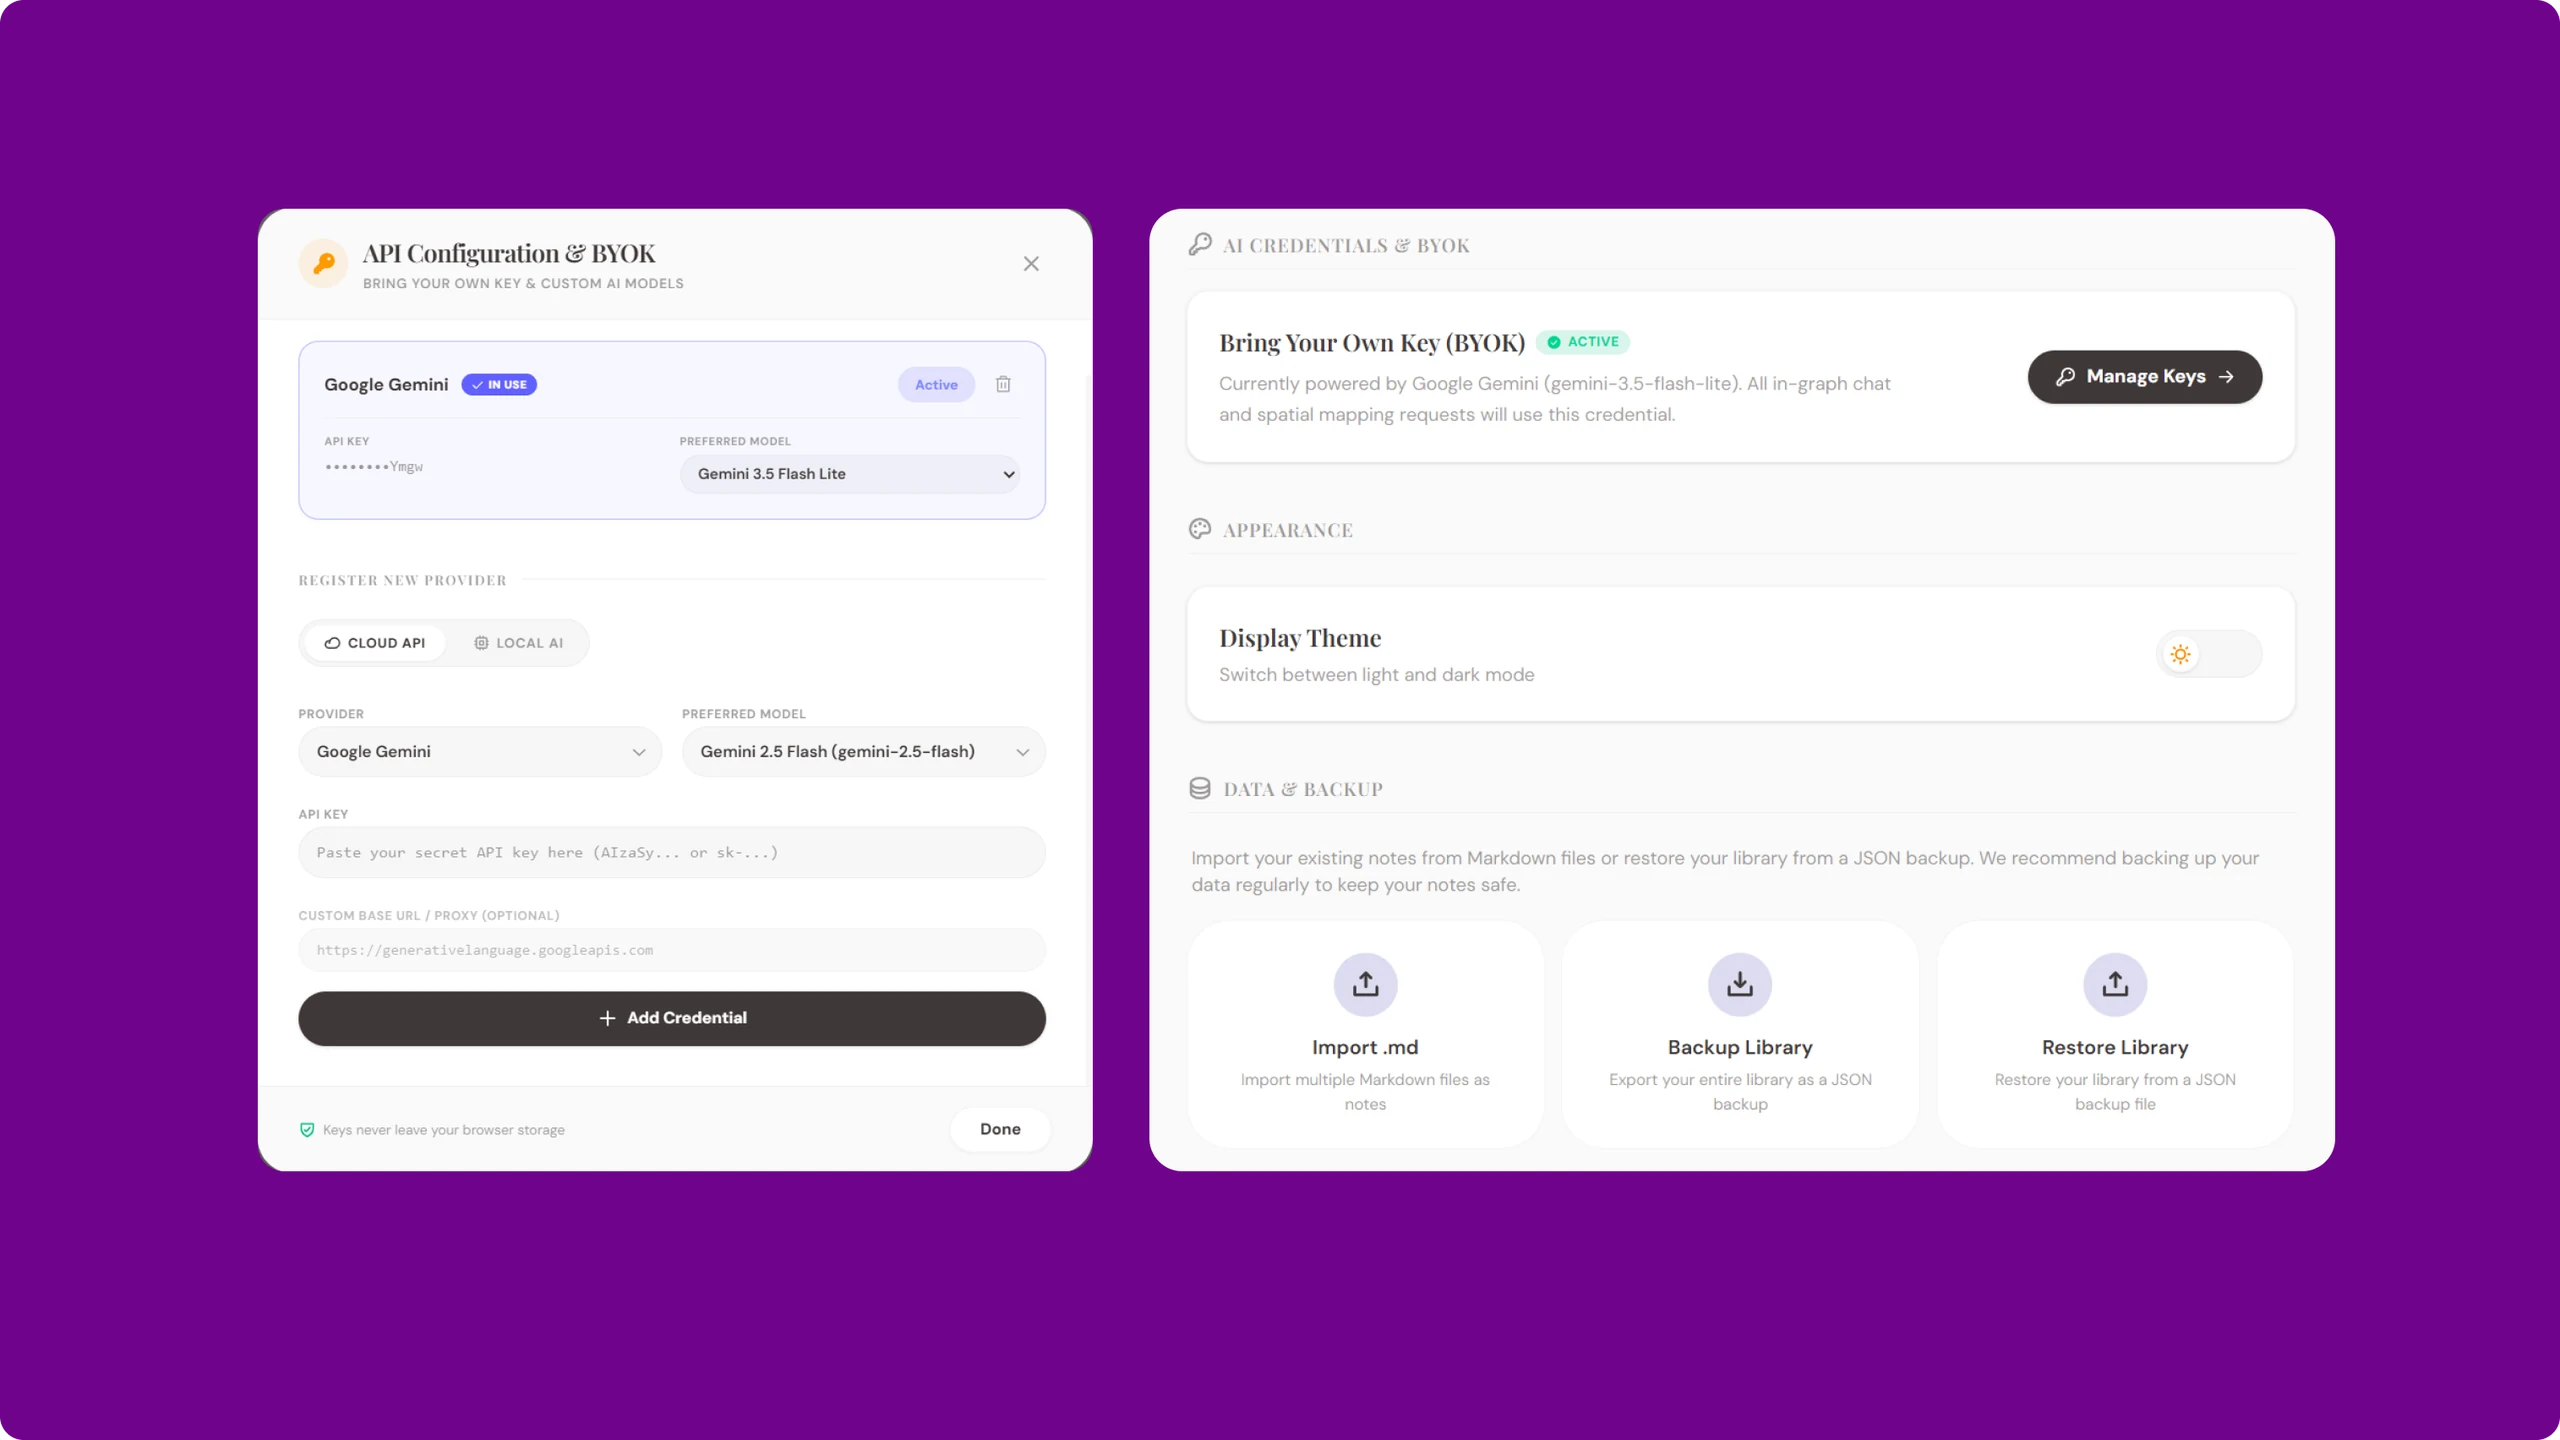Click the "Display Theme" heading text
Viewport: 2560px width, 1440px height.
(1300, 638)
